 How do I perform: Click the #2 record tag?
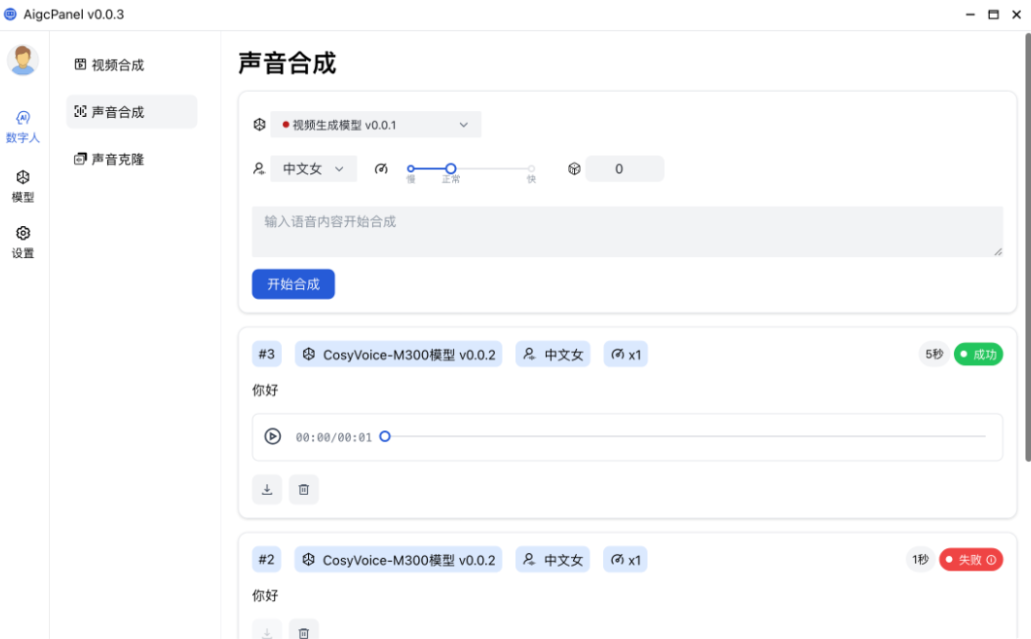pyautogui.click(x=267, y=559)
